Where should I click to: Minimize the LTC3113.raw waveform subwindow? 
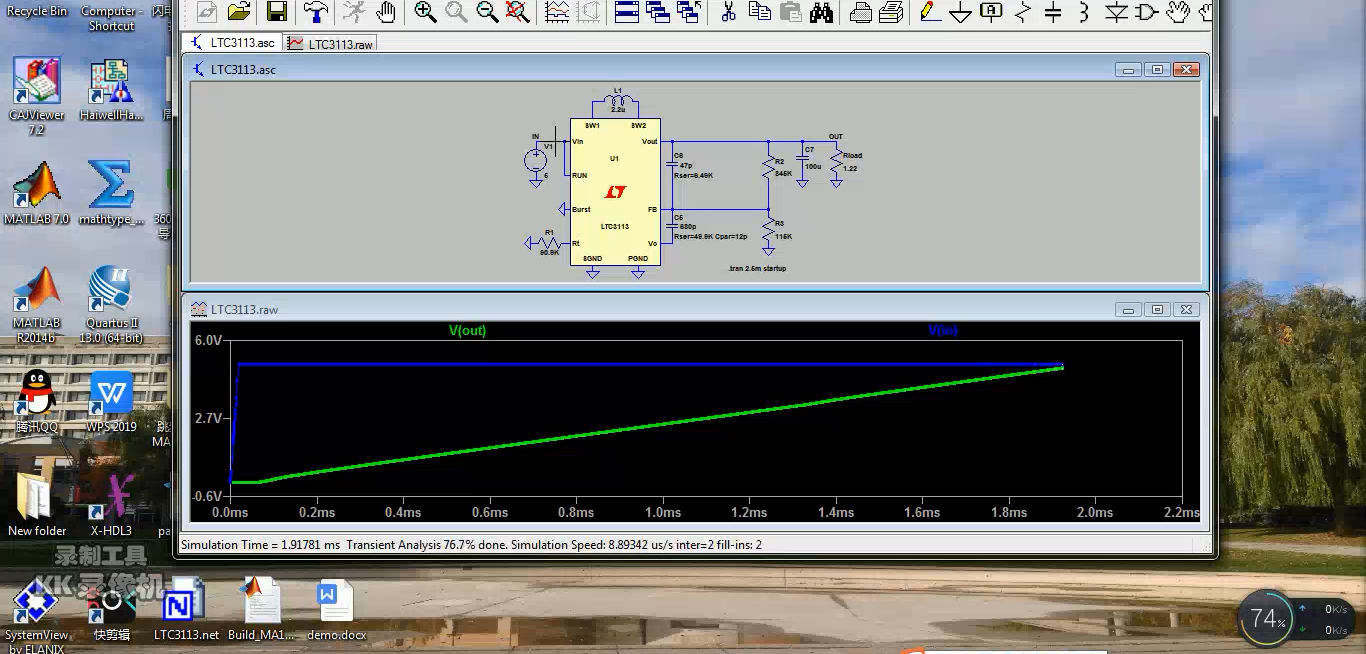tap(1129, 310)
